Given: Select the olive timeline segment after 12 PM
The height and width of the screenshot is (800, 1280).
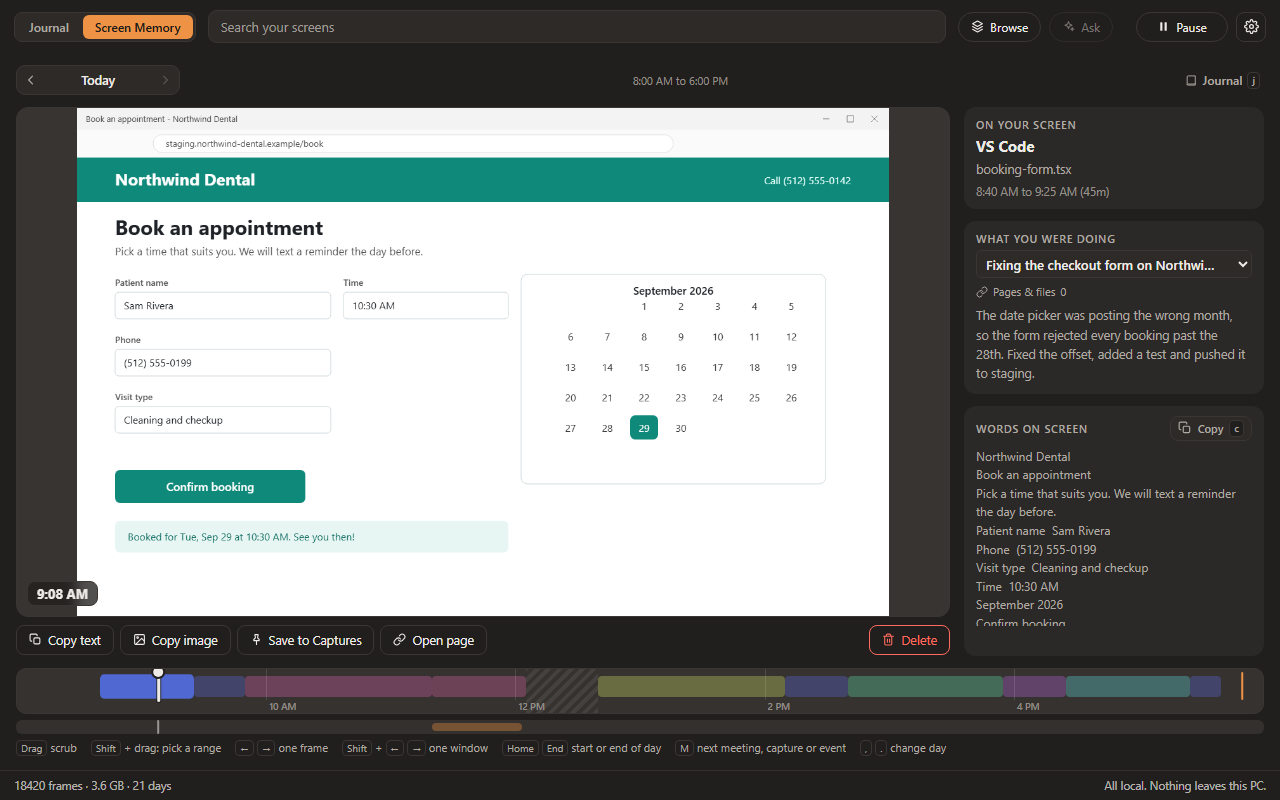Looking at the screenshot, I should pos(691,686).
